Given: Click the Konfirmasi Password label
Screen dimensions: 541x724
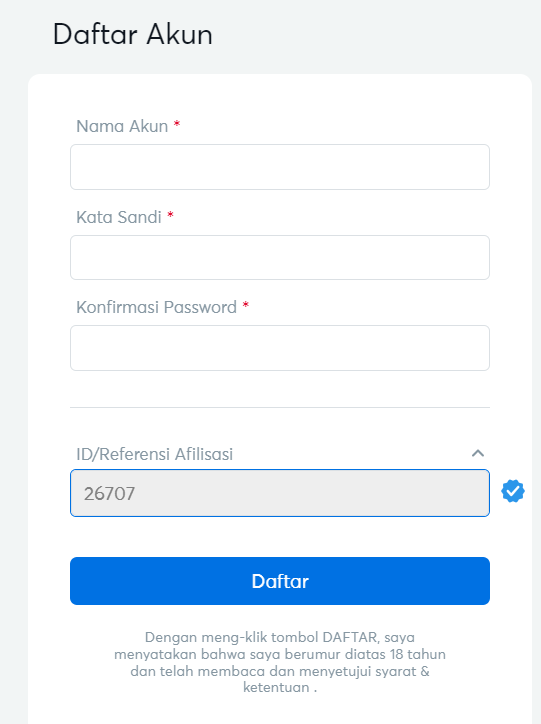Looking at the screenshot, I should [x=156, y=307].
